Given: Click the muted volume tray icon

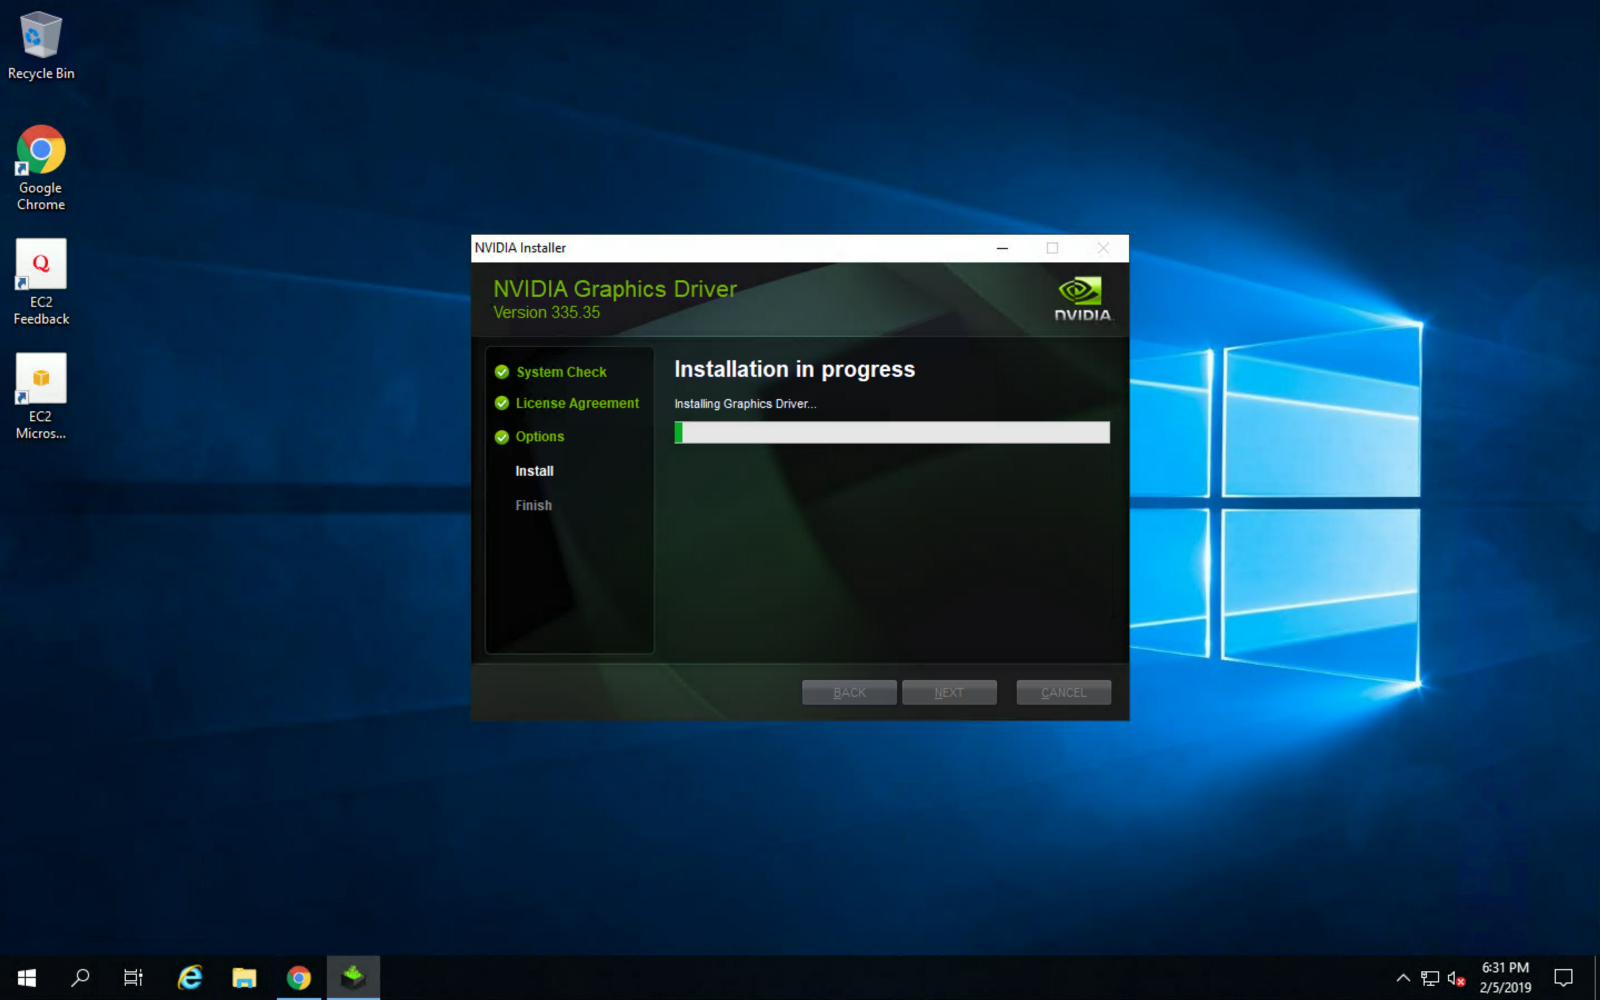Looking at the screenshot, I should 1456,978.
